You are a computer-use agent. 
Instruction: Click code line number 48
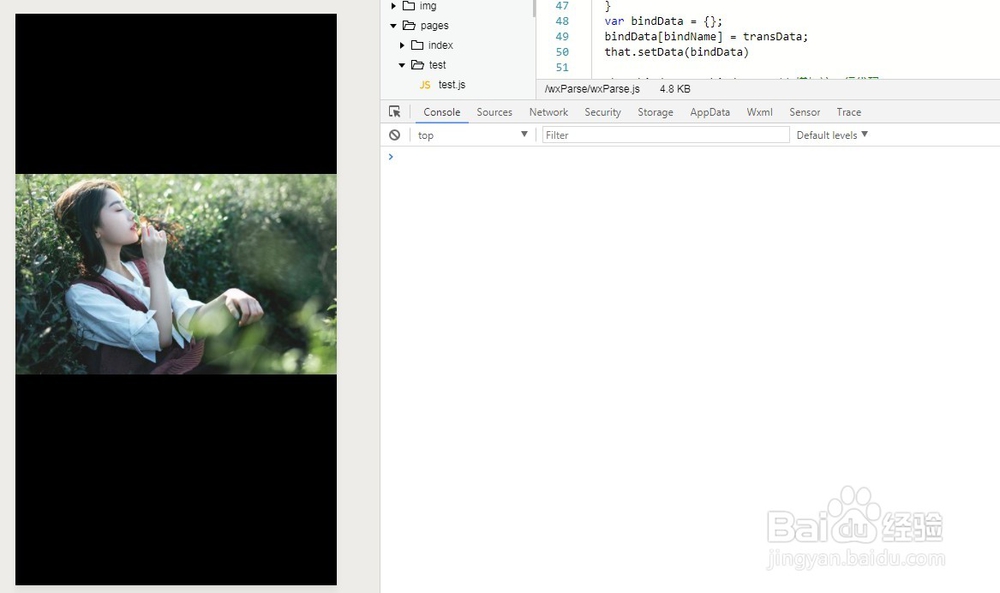(562, 21)
